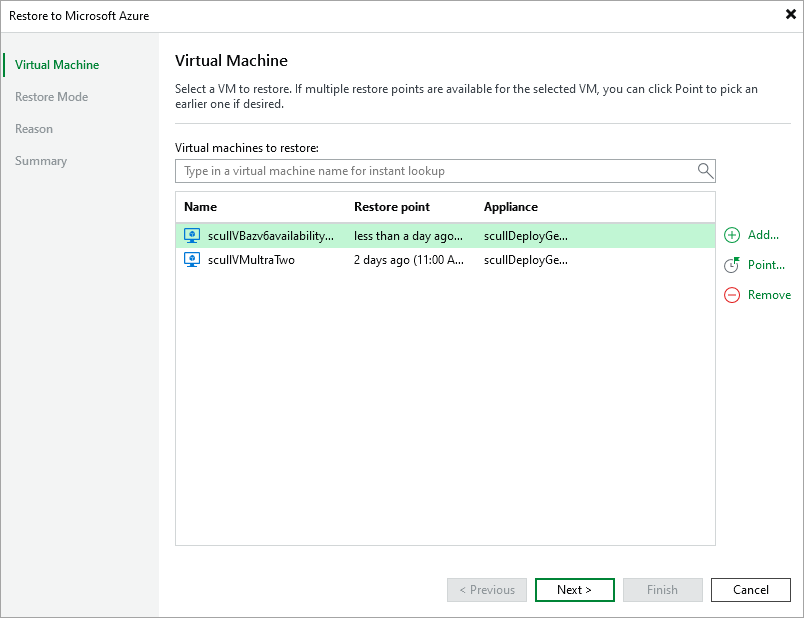
Task: Open the Reason wizard step
Action: coord(34,128)
